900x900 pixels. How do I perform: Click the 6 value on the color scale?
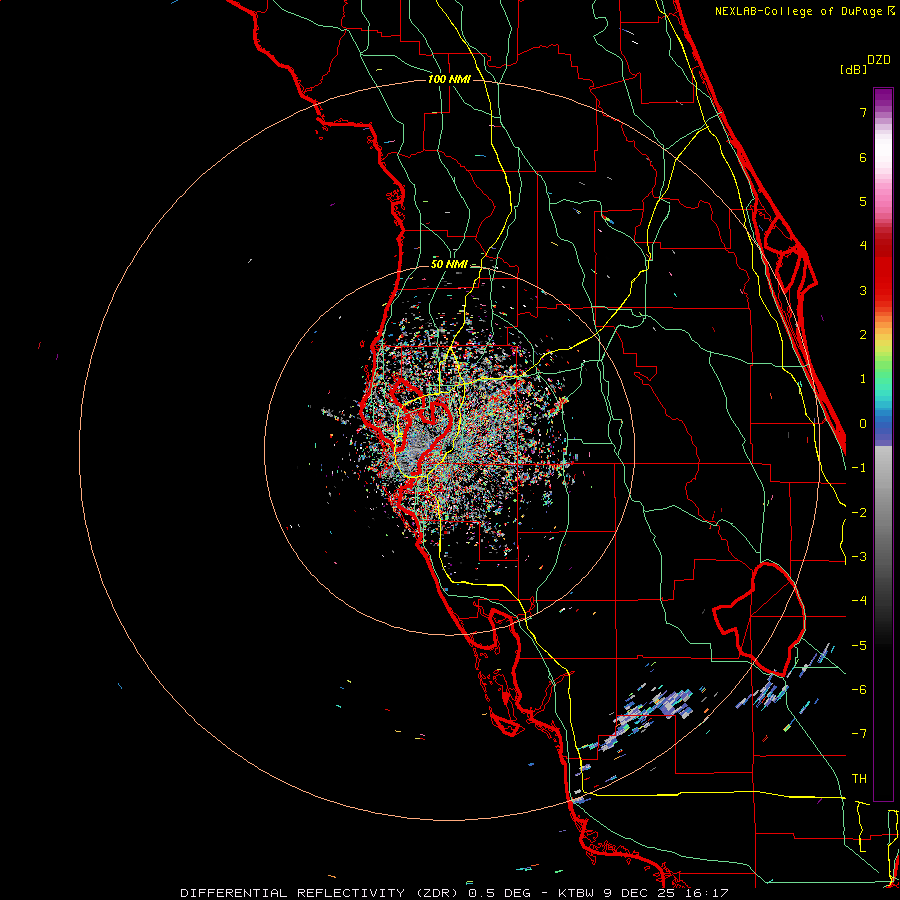tap(863, 157)
